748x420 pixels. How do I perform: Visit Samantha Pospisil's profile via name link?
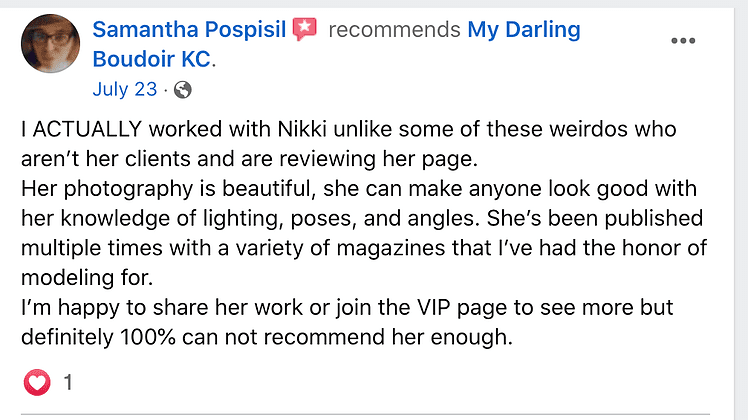point(190,30)
